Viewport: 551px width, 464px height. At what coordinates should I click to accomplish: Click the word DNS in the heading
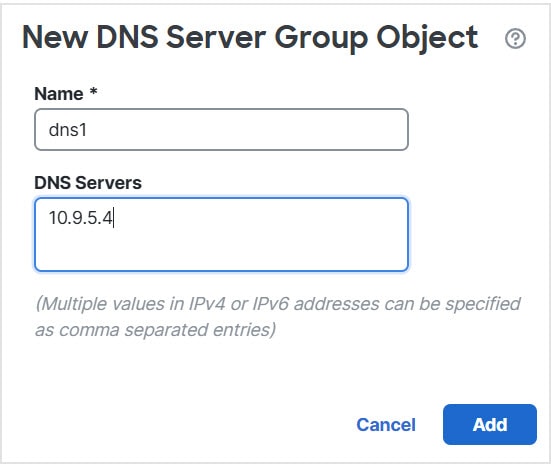pos(127,37)
